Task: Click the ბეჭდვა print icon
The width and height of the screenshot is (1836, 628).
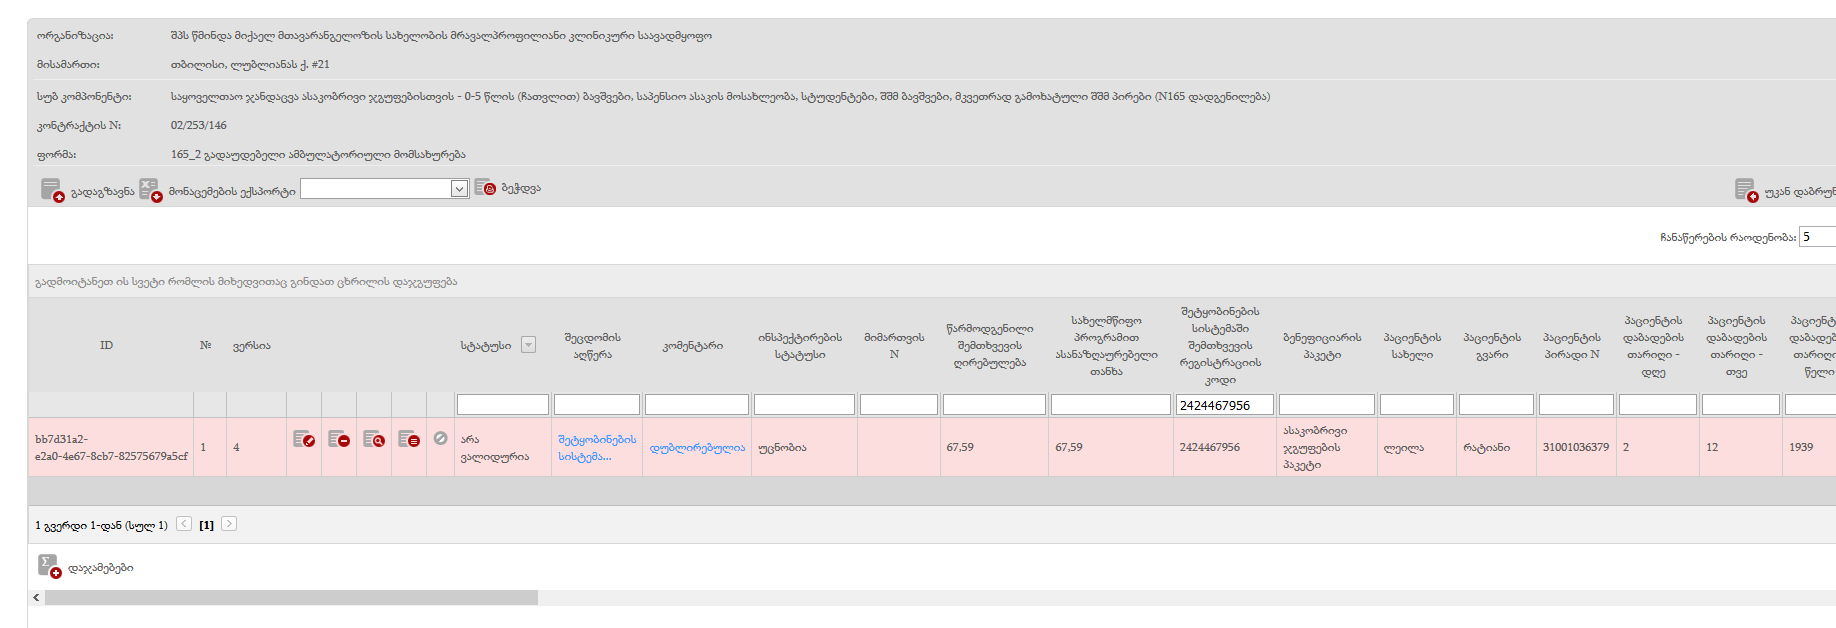Action: point(485,188)
